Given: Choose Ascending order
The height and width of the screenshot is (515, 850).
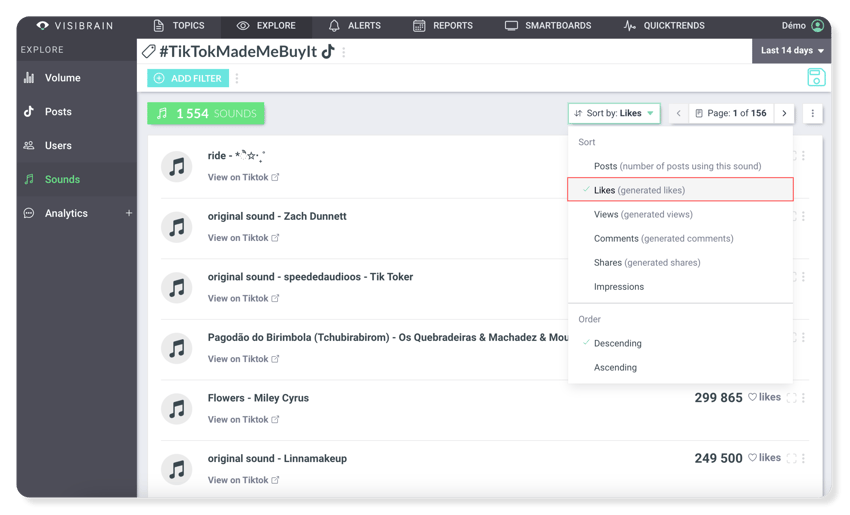Looking at the screenshot, I should (680, 368).
